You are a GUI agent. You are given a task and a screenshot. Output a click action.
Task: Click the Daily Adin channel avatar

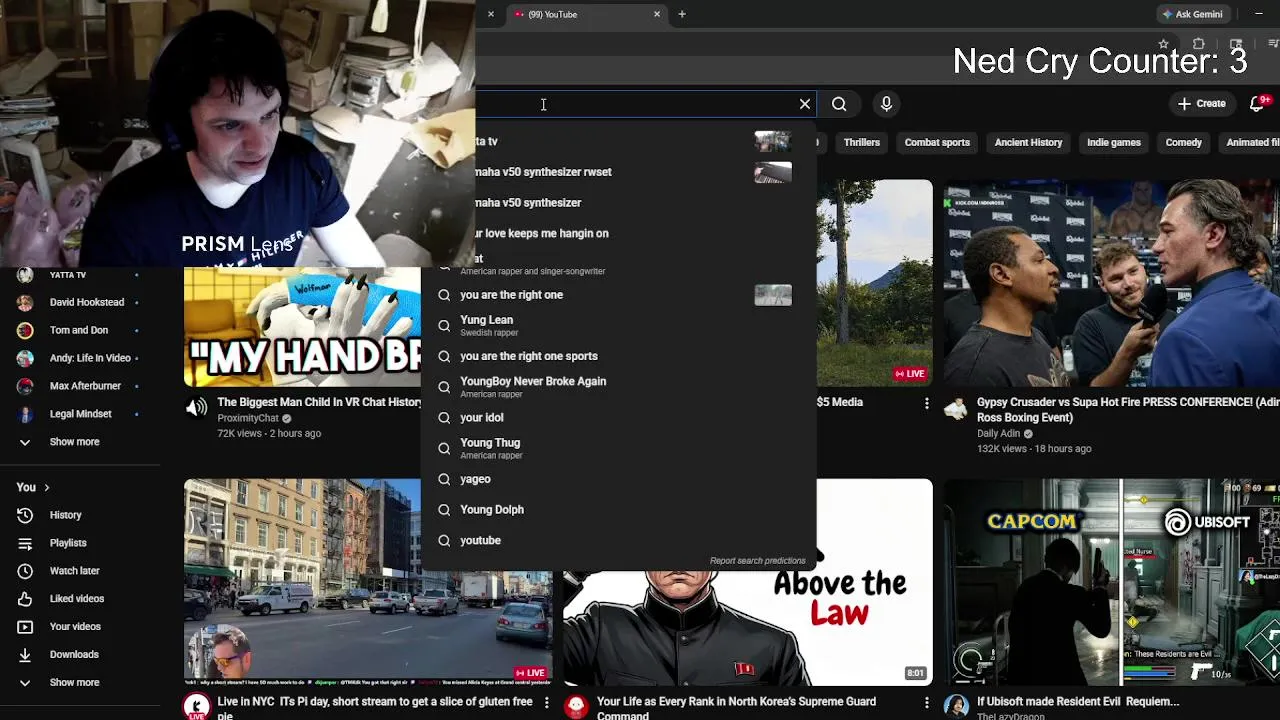pyautogui.click(x=956, y=408)
